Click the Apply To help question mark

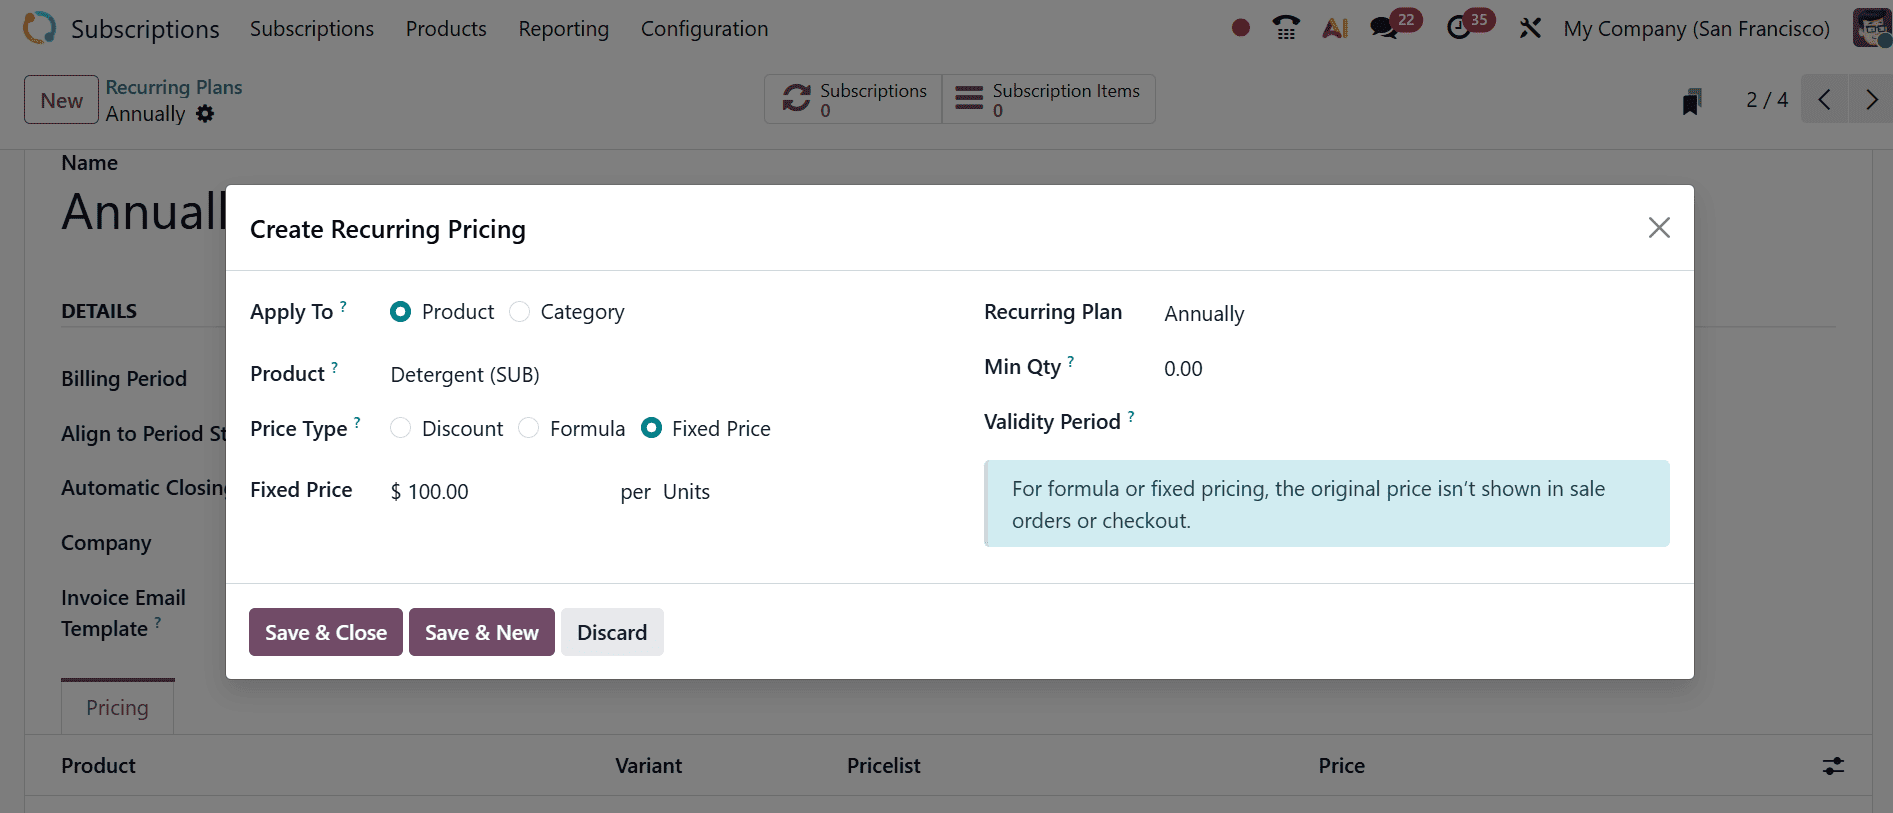point(343,305)
